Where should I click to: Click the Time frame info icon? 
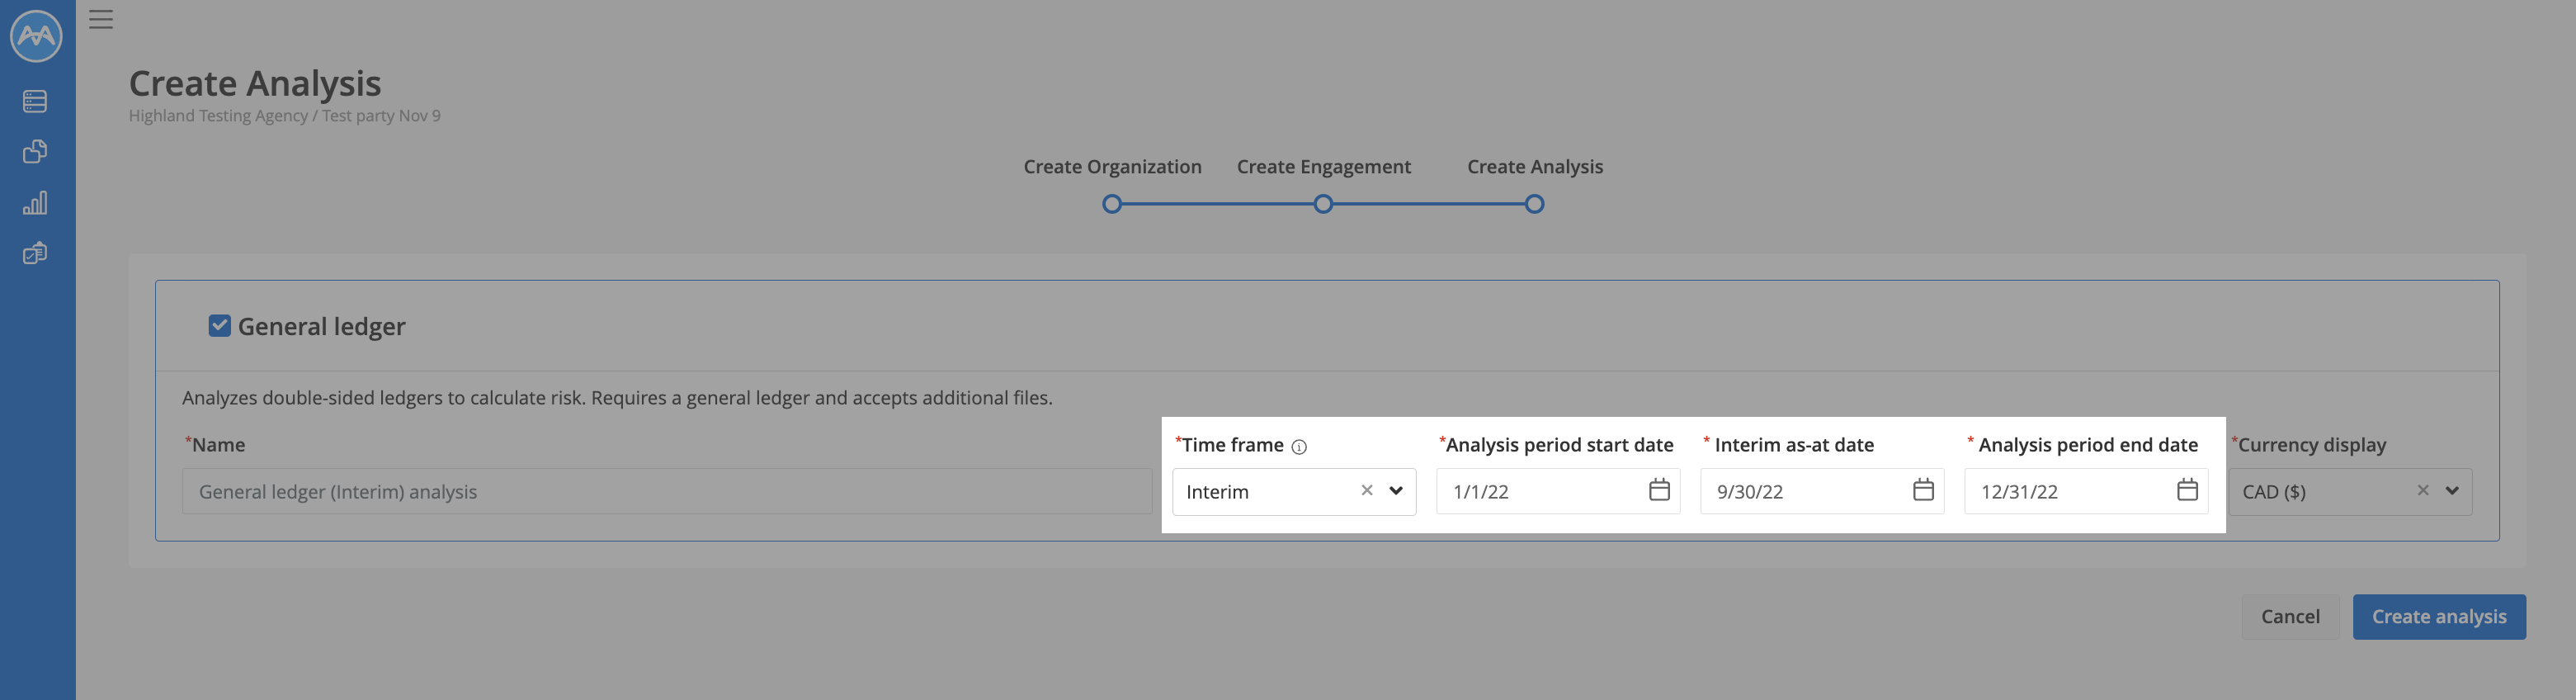coord(1299,447)
